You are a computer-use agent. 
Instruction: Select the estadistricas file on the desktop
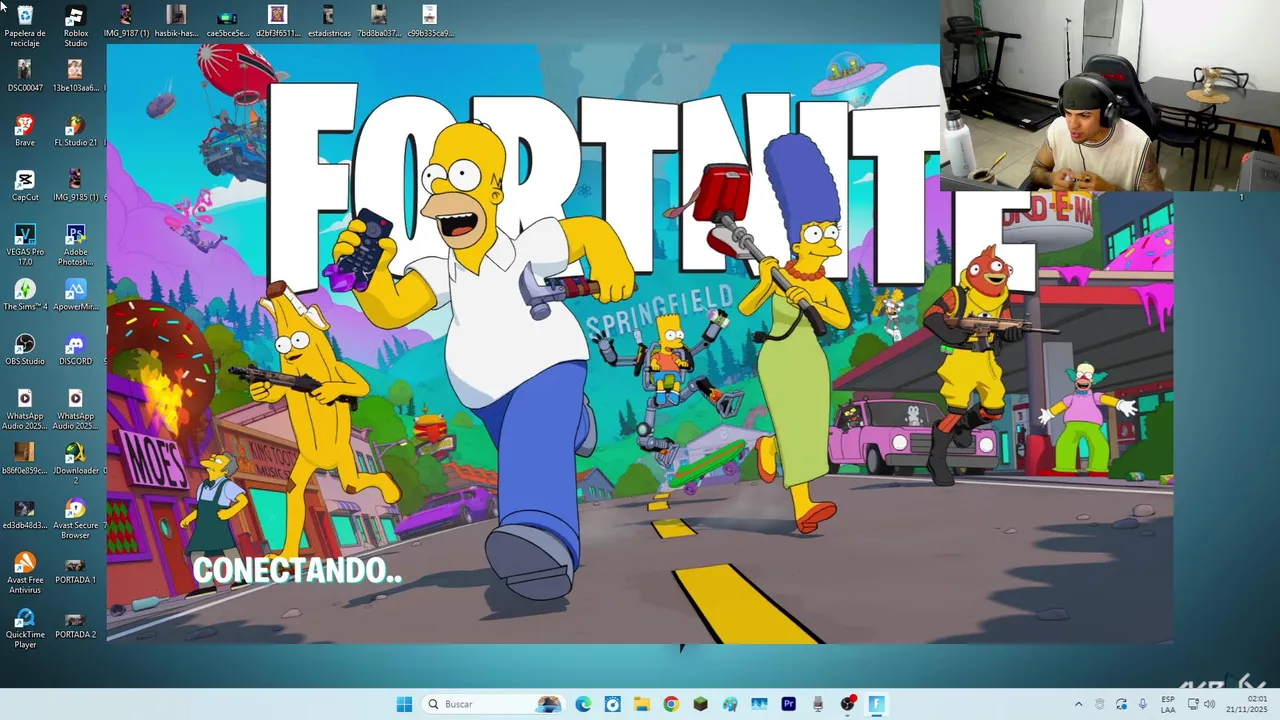click(329, 21)
